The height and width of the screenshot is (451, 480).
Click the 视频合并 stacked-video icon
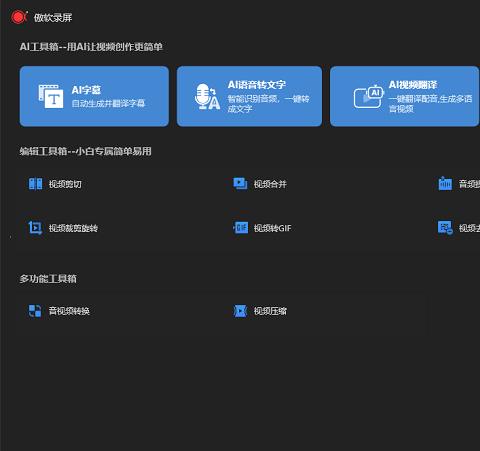[240, 184]
